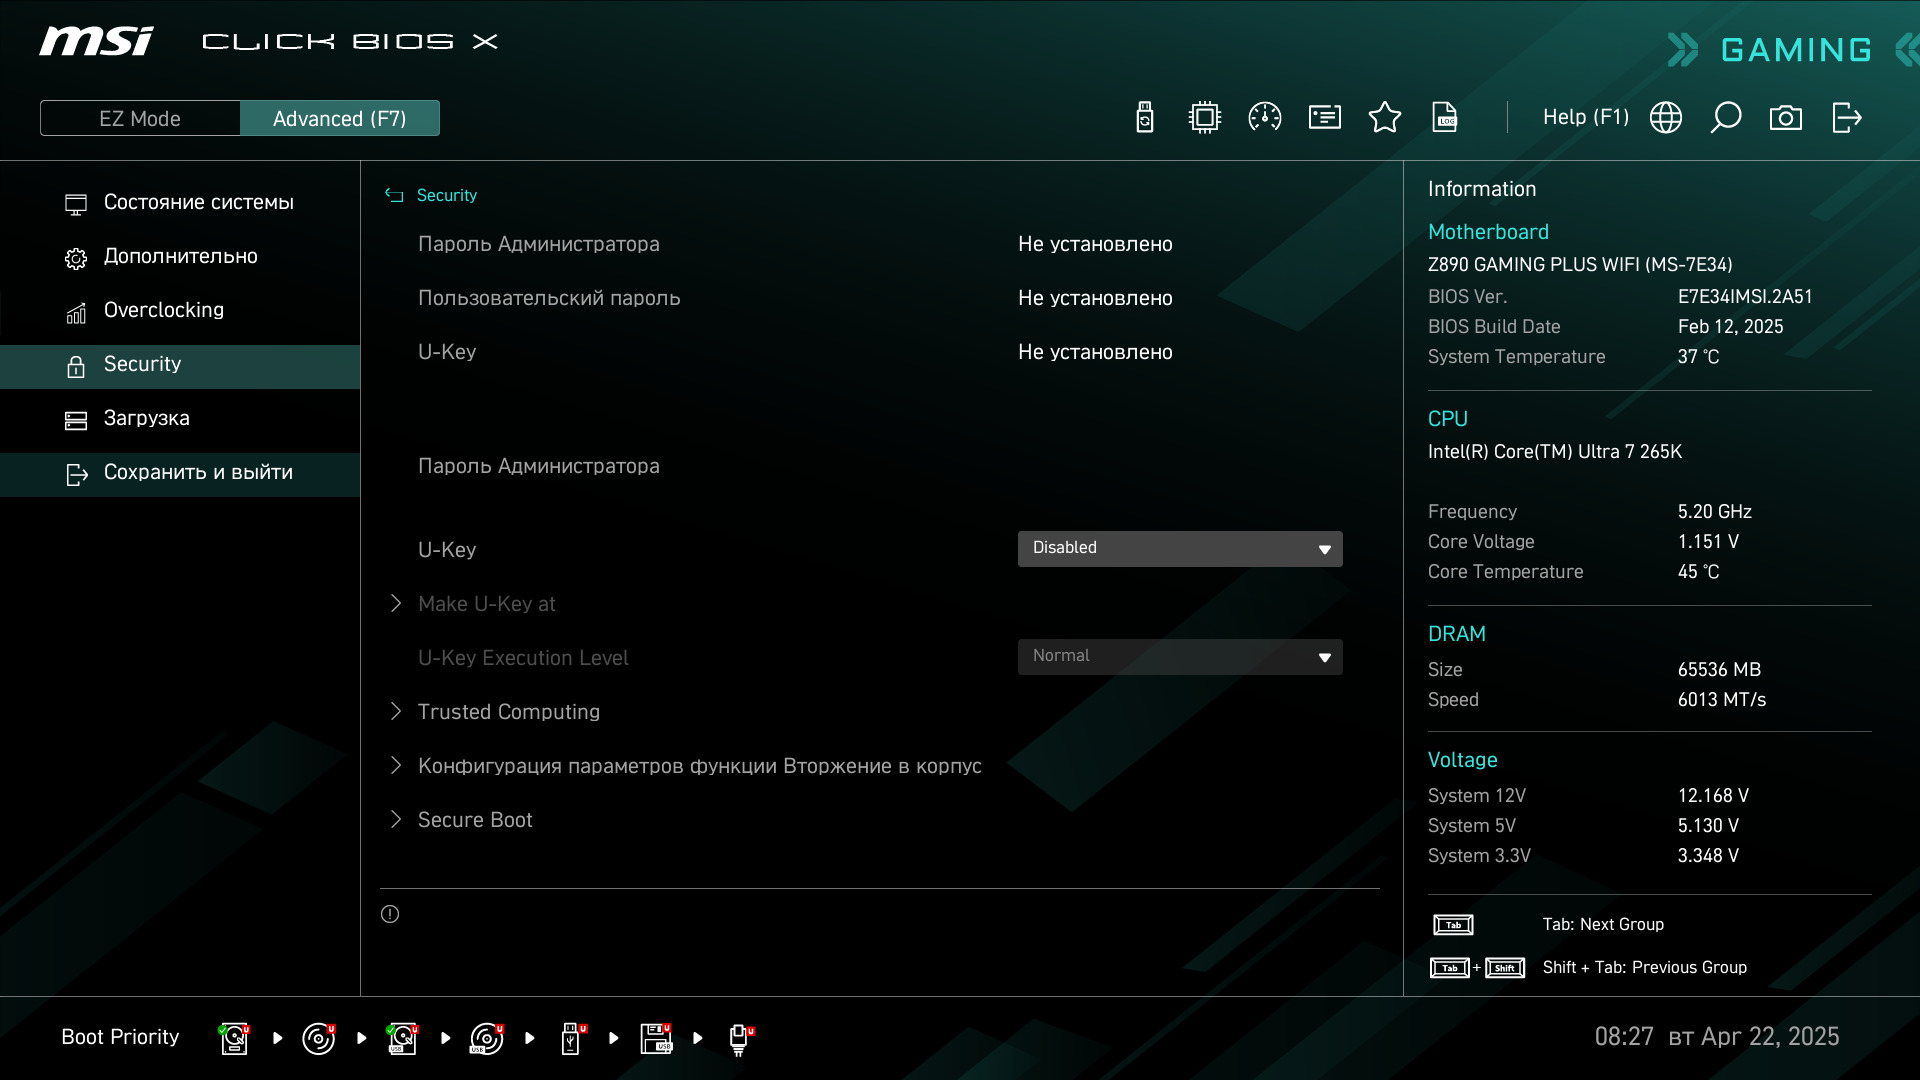Click BIOS version E7E34IMSI.2A51
This screenshot has width=1920, height=1080.
pyautogui.click(x=1745, y=297)
